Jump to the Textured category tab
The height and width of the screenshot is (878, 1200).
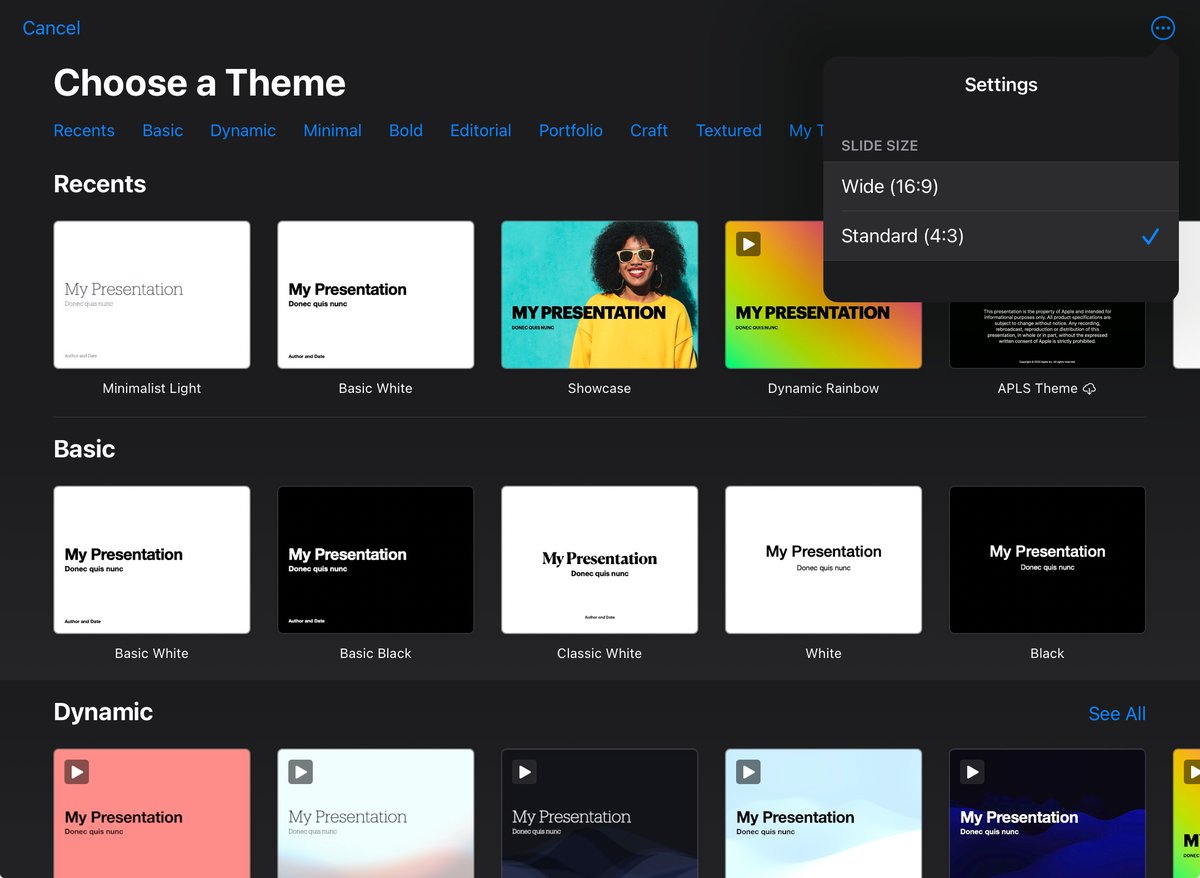(x=728, y=131)
